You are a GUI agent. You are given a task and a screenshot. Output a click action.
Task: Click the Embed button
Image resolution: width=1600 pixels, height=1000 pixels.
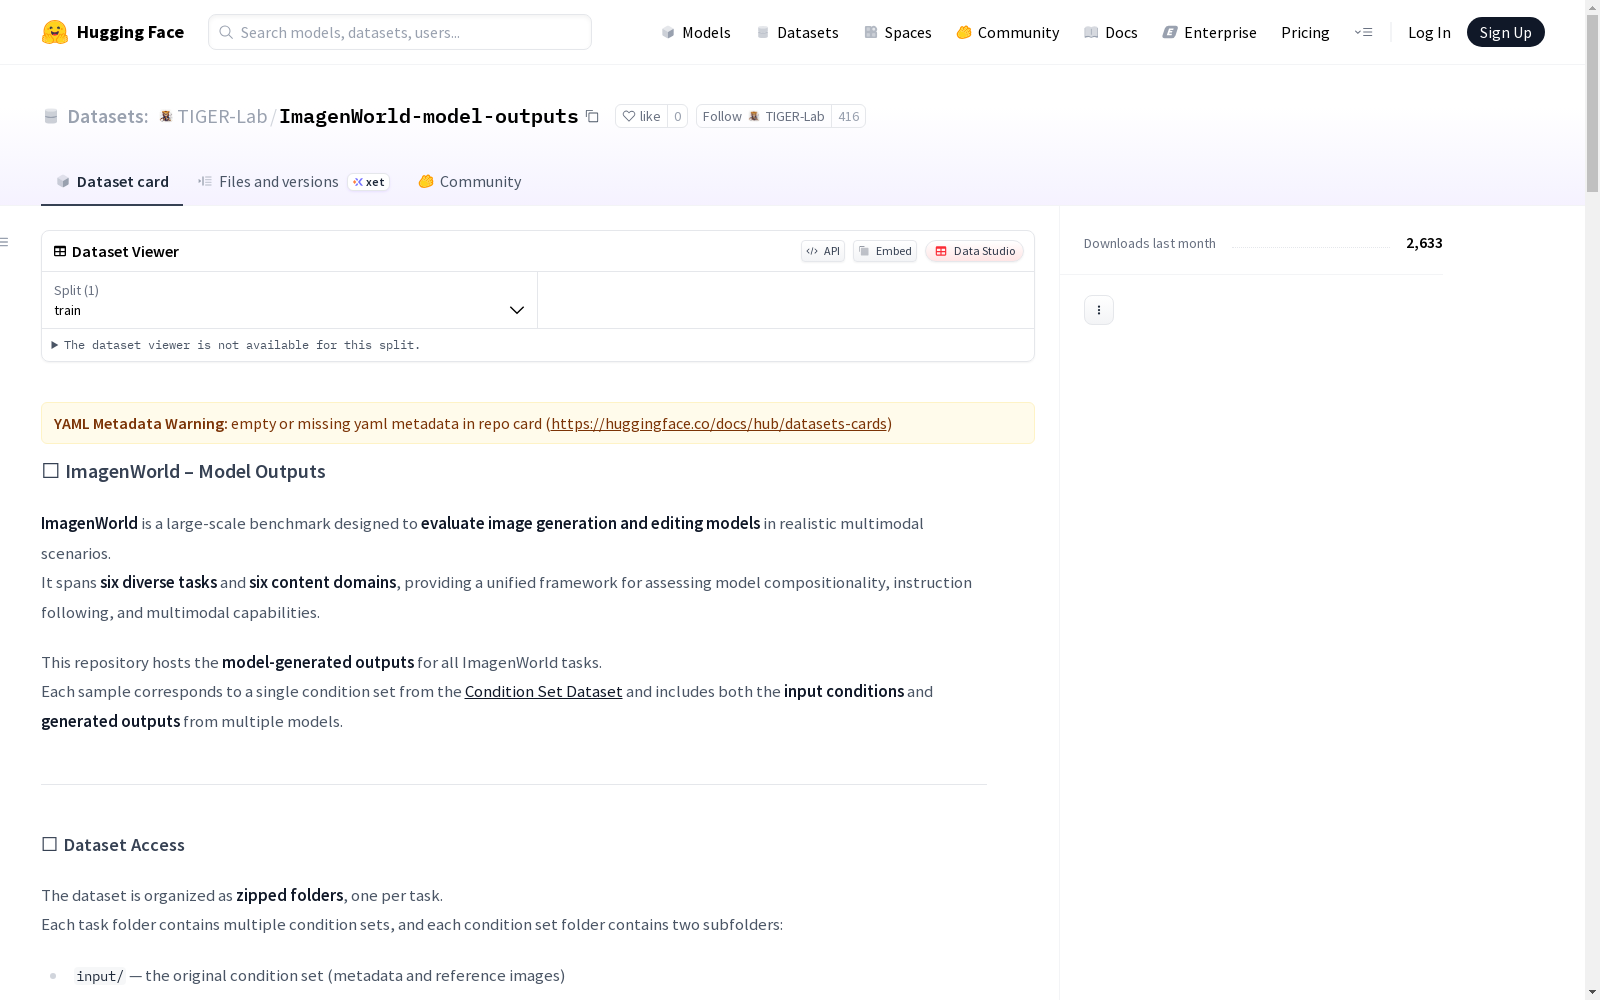885,251
